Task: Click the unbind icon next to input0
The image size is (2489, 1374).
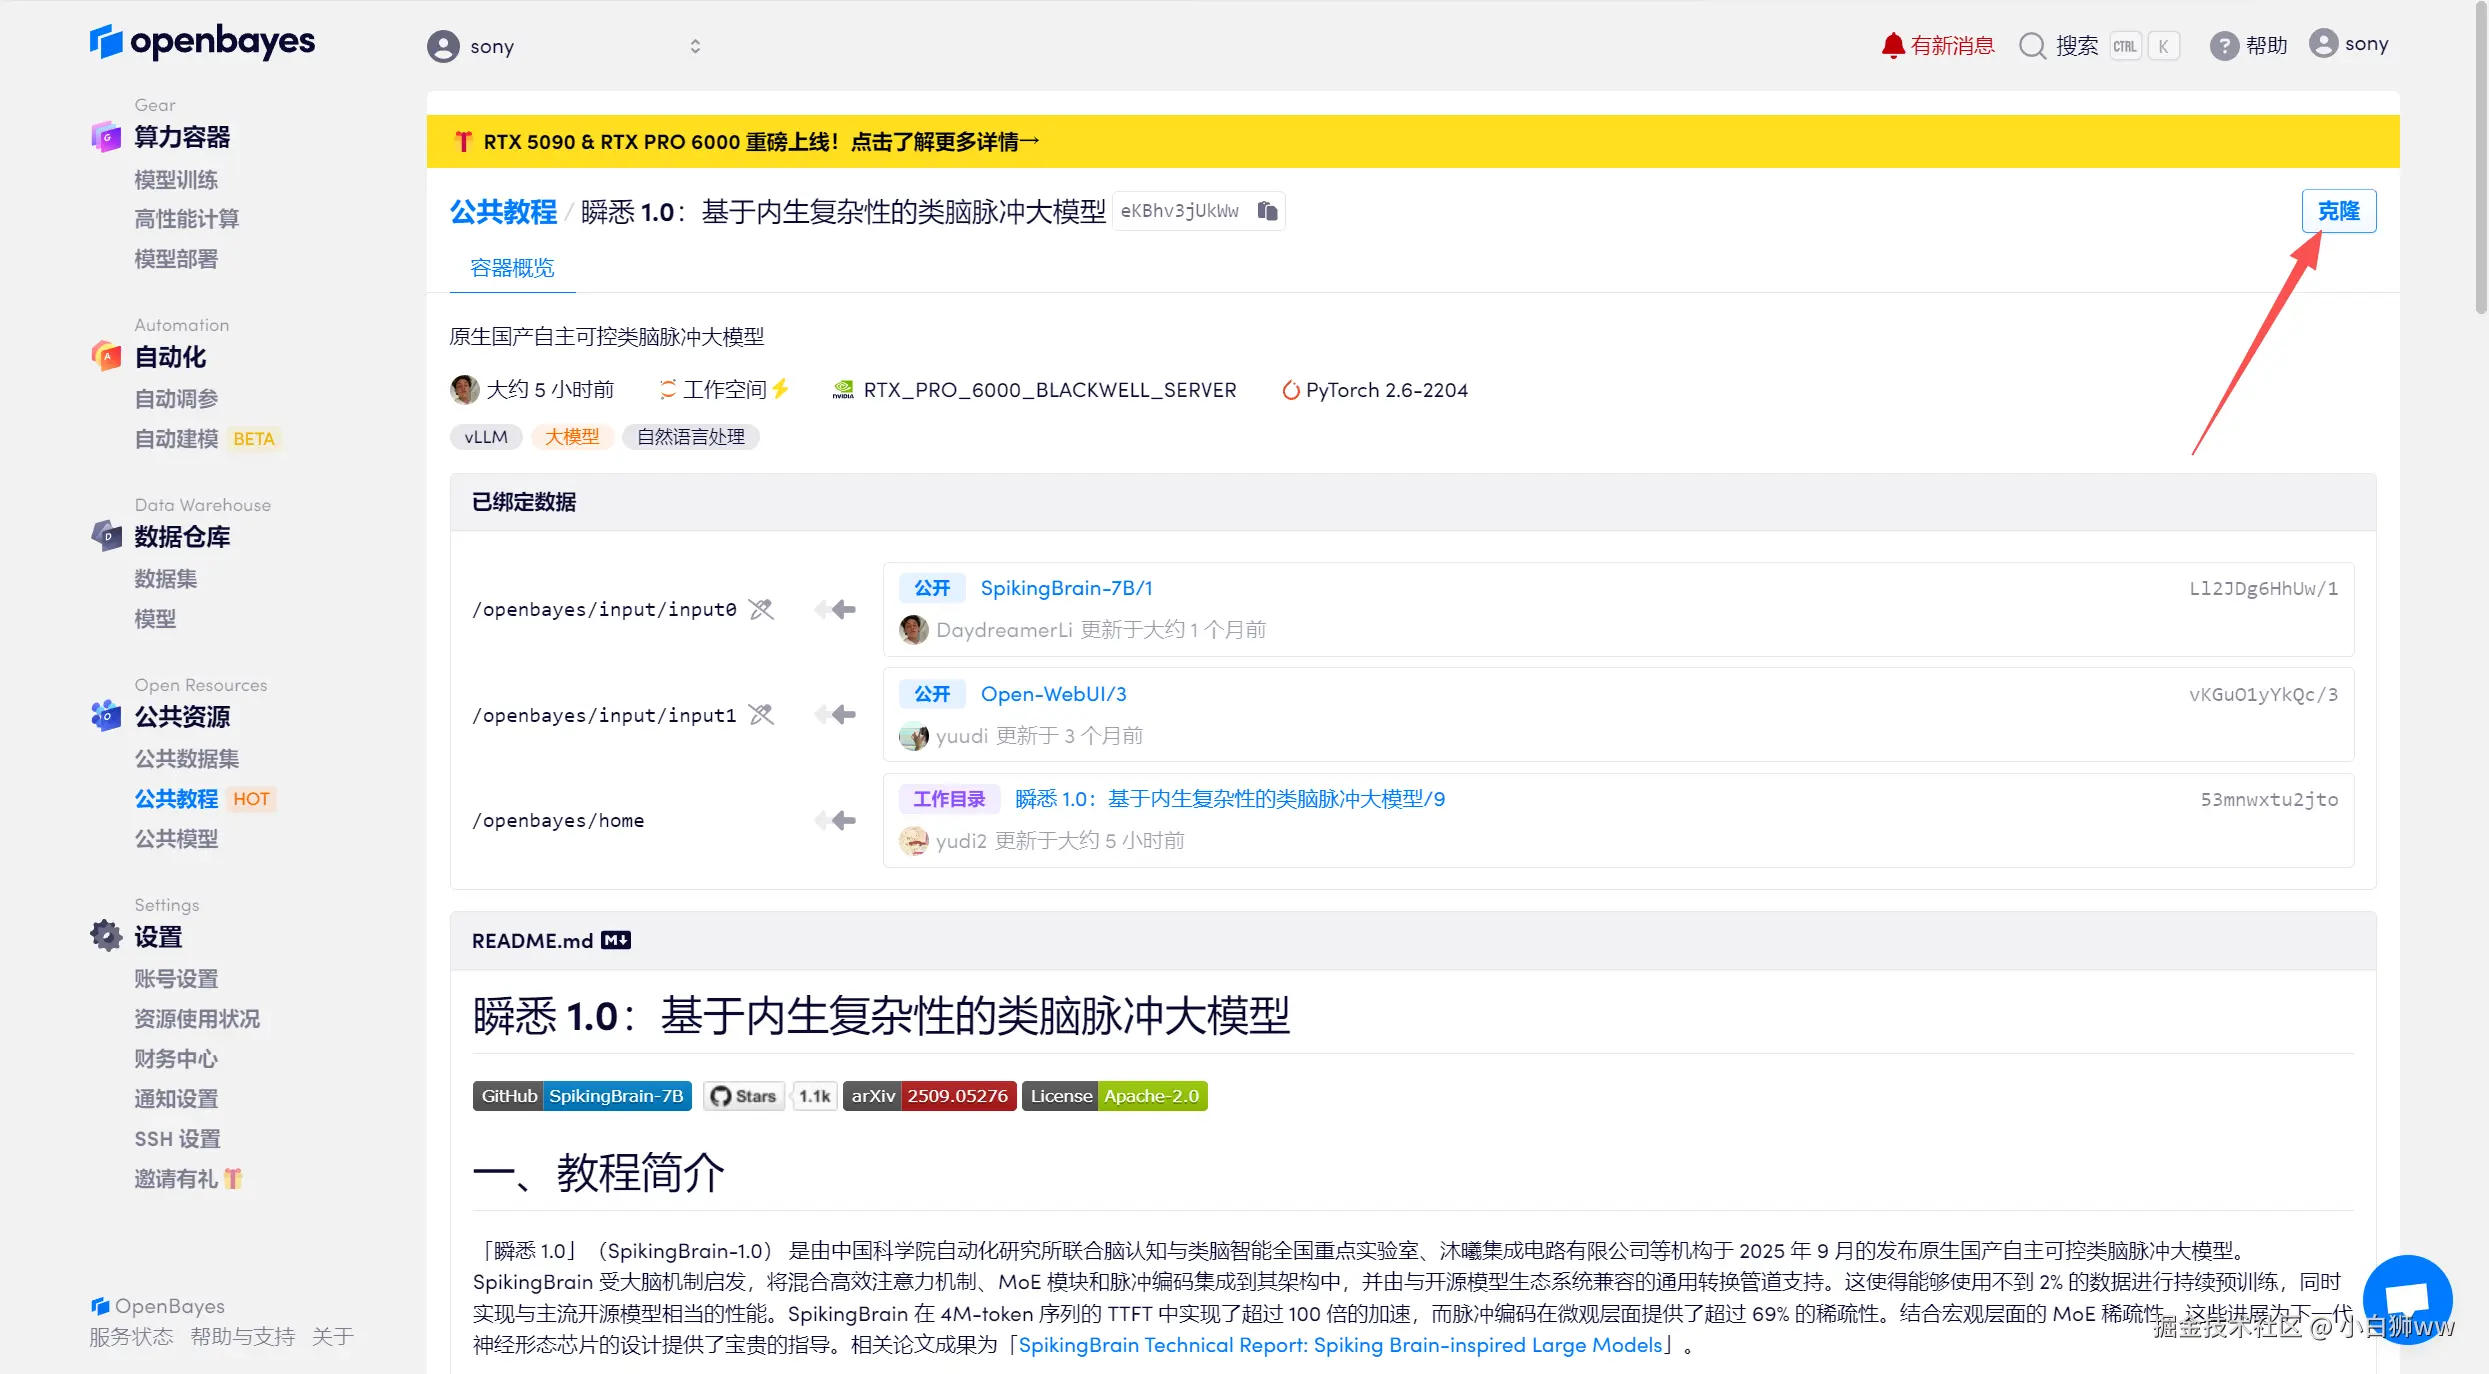Action: click(x=761, y=609)
